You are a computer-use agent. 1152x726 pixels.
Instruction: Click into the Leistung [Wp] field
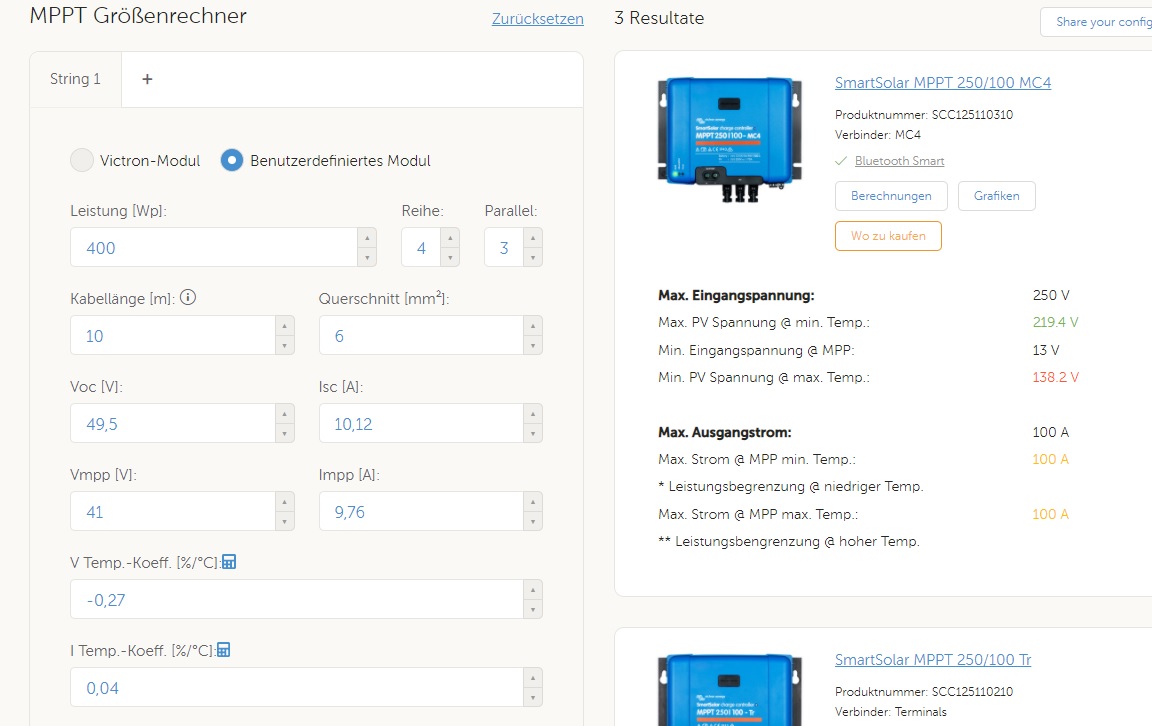pyautogui.click(x=214, y=248)
